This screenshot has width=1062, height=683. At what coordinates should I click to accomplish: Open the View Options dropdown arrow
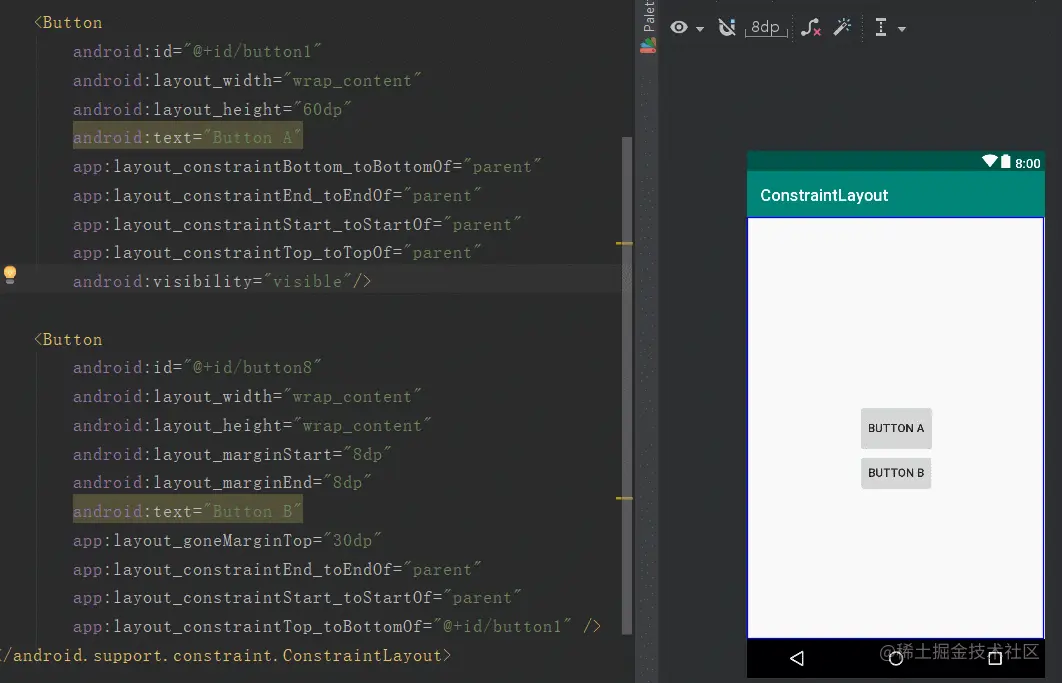[700, 28]
